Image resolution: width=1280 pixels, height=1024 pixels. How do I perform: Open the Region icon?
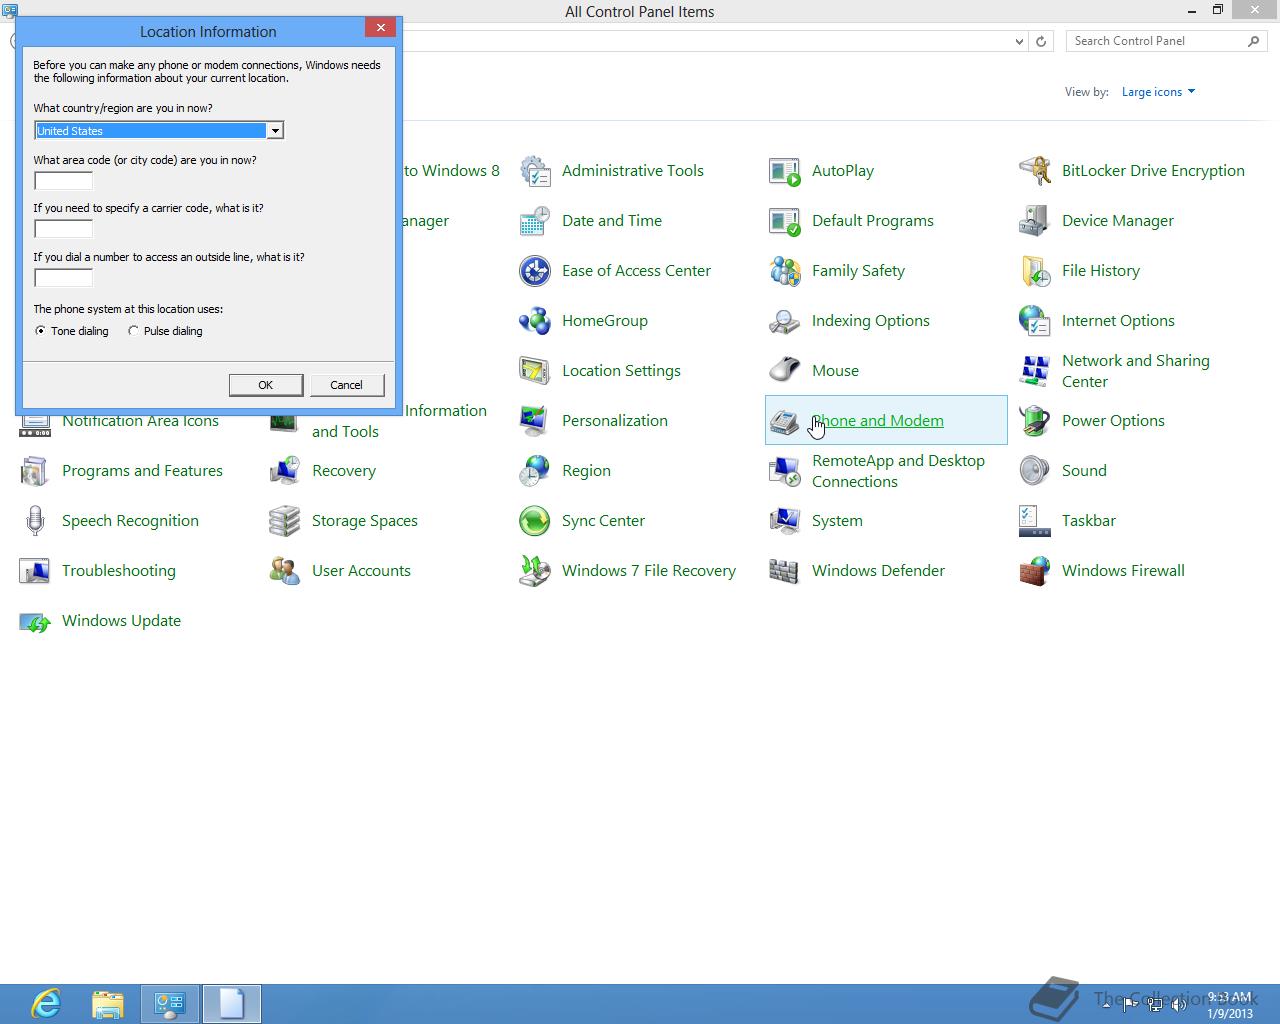tap(535, 471)
